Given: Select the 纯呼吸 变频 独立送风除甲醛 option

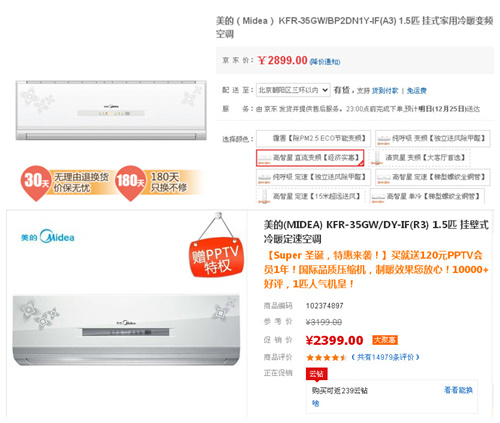Looking at the screenshot, I should click(432, 138).
